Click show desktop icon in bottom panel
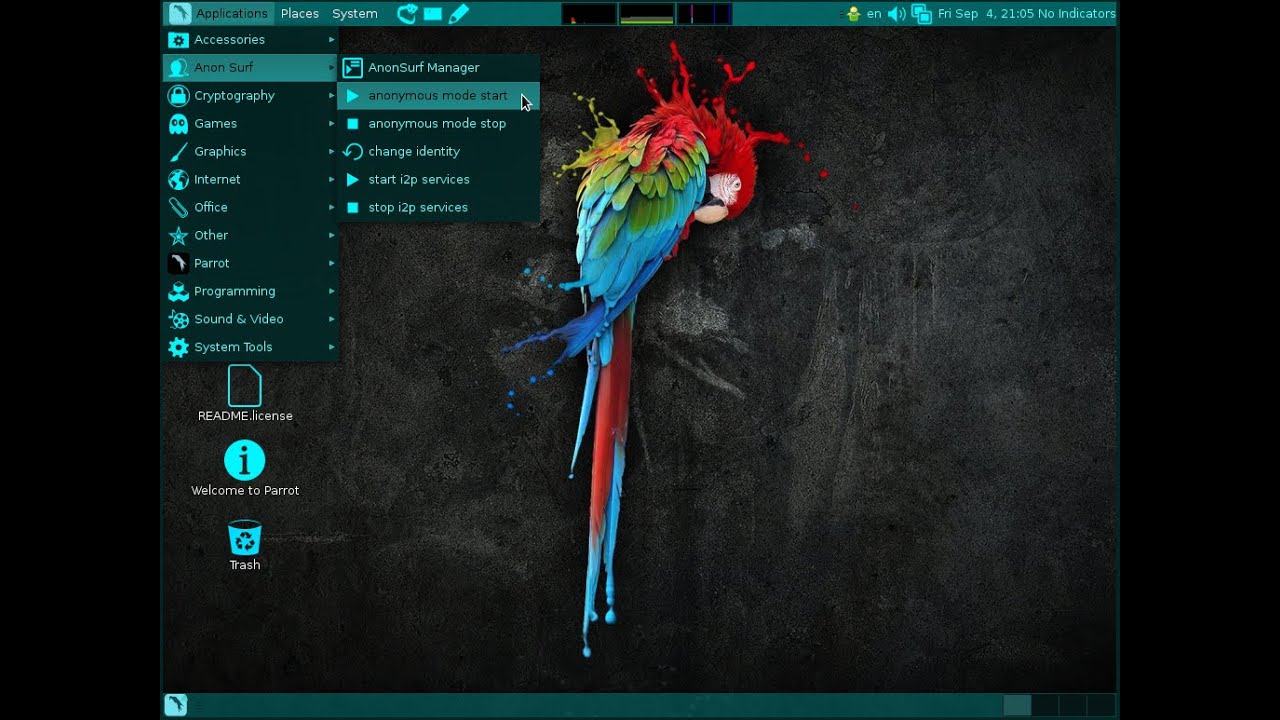 click(176, 705)
